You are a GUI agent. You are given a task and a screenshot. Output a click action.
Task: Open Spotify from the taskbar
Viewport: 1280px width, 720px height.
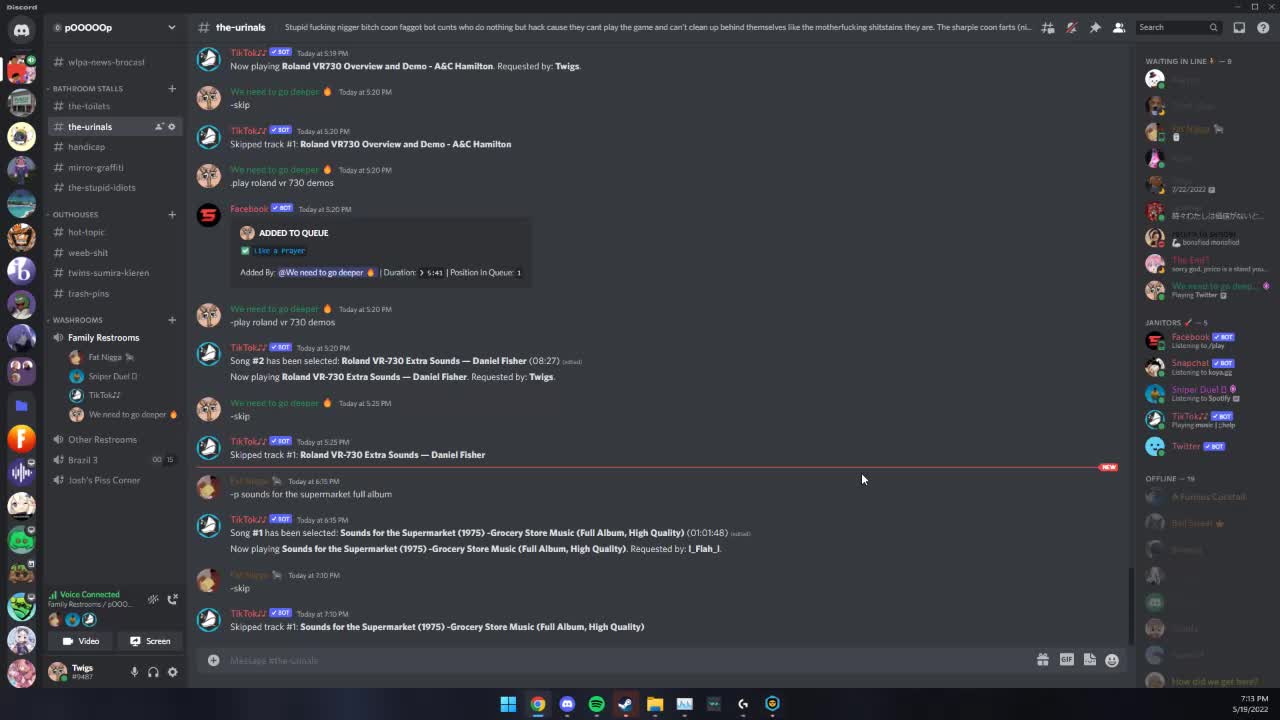click(596, 704)
